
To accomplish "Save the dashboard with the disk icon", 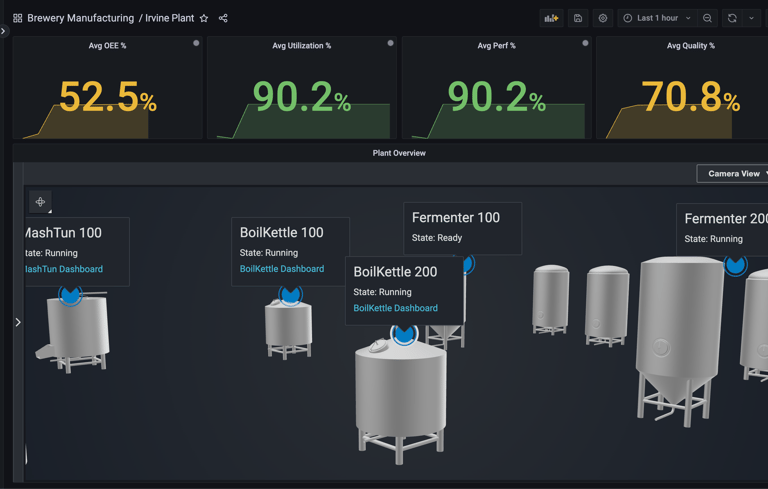I will point(578,18).
